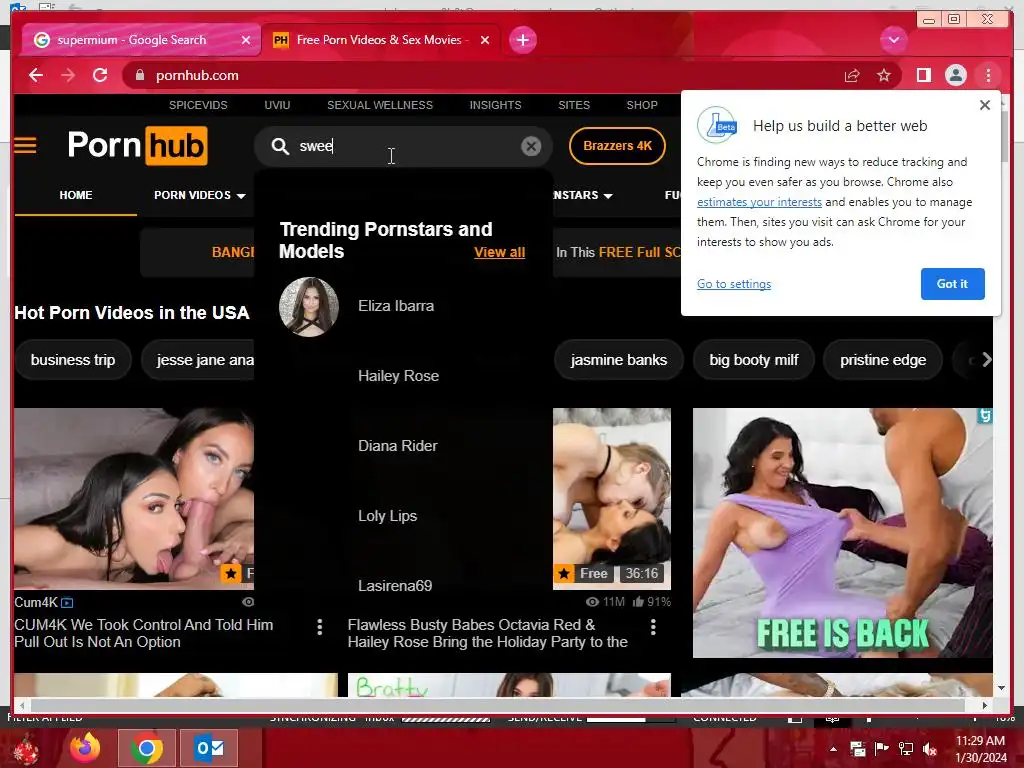The width and height of the screenshot is (1024, 768).
Task: Select the HOME navigation tab
Action: pyautogui.click(x=76, y=195)
